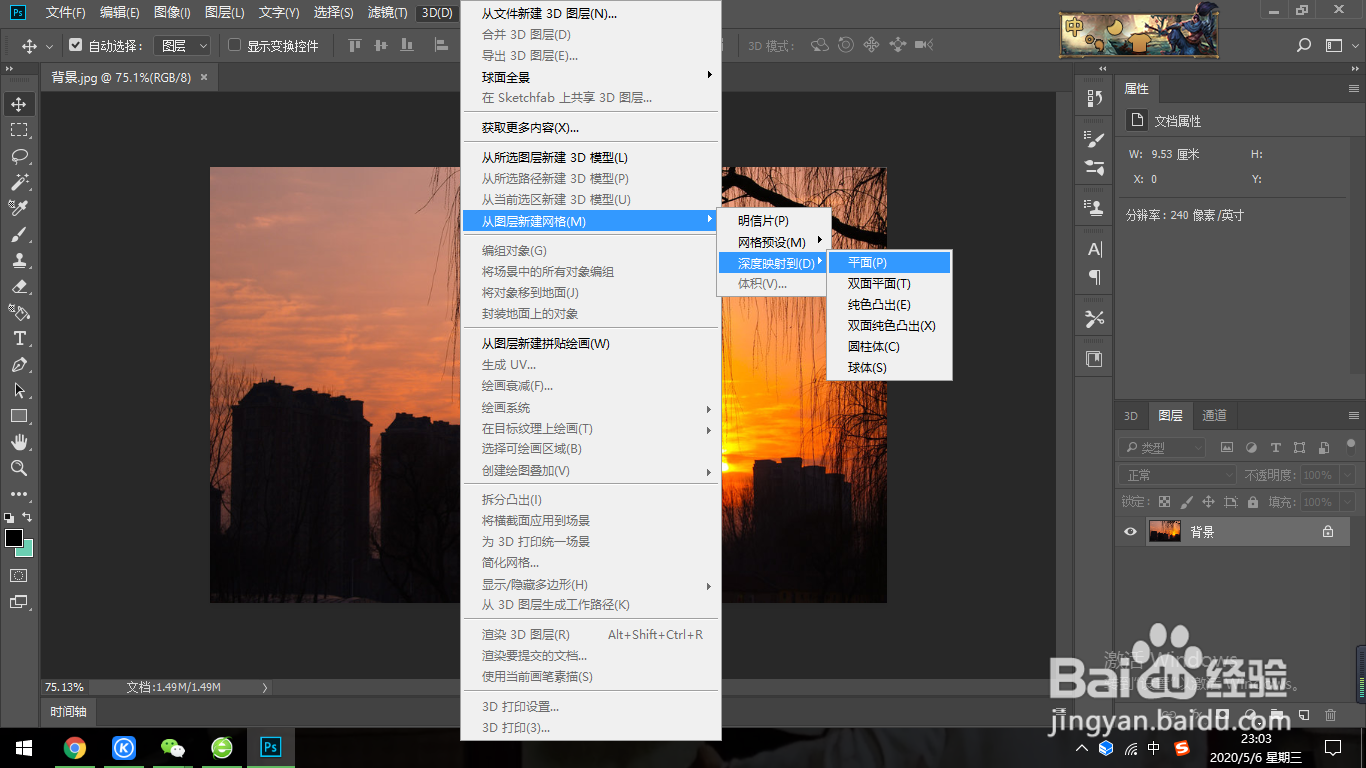
Task: Toggle Quick Mask mode icon
Action: click(x=19, y=575)
